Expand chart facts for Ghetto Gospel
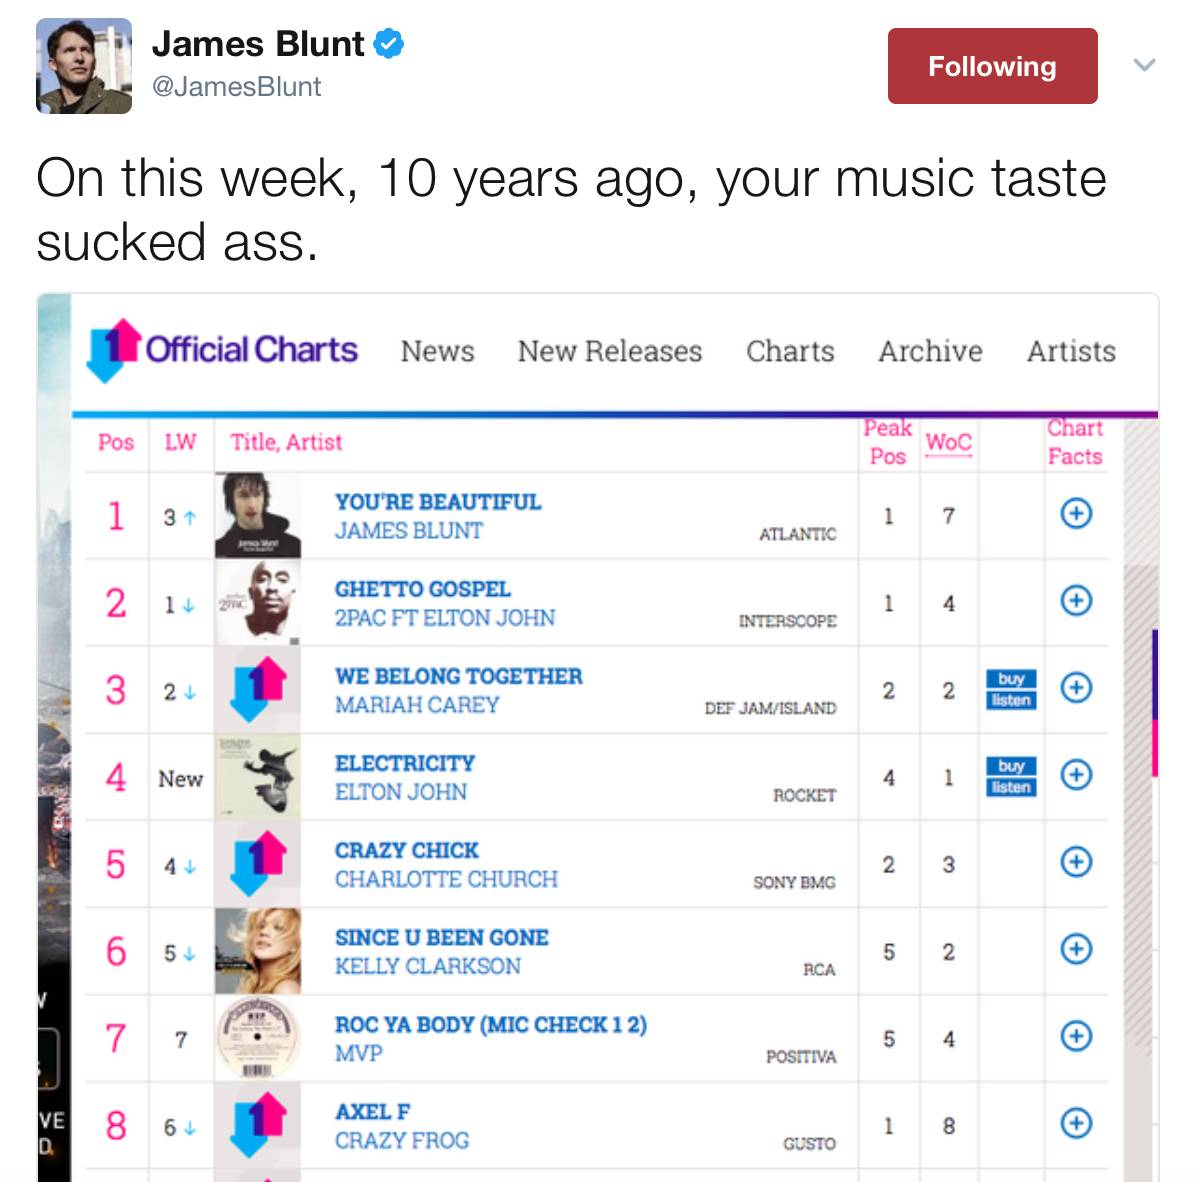The height and width of the screenshot is (1182, 1200). 1076,601
